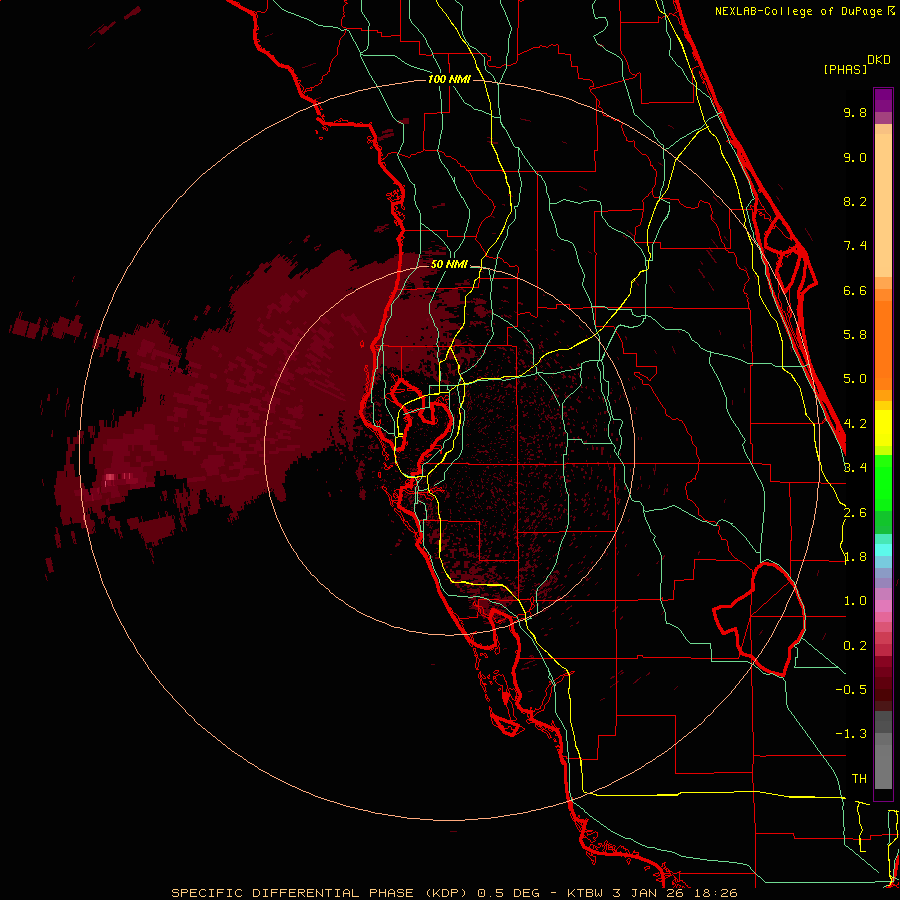Click the peach band of the color scale
The width and height of the screenshot is (900, 900).
click(x=883, y=201)
